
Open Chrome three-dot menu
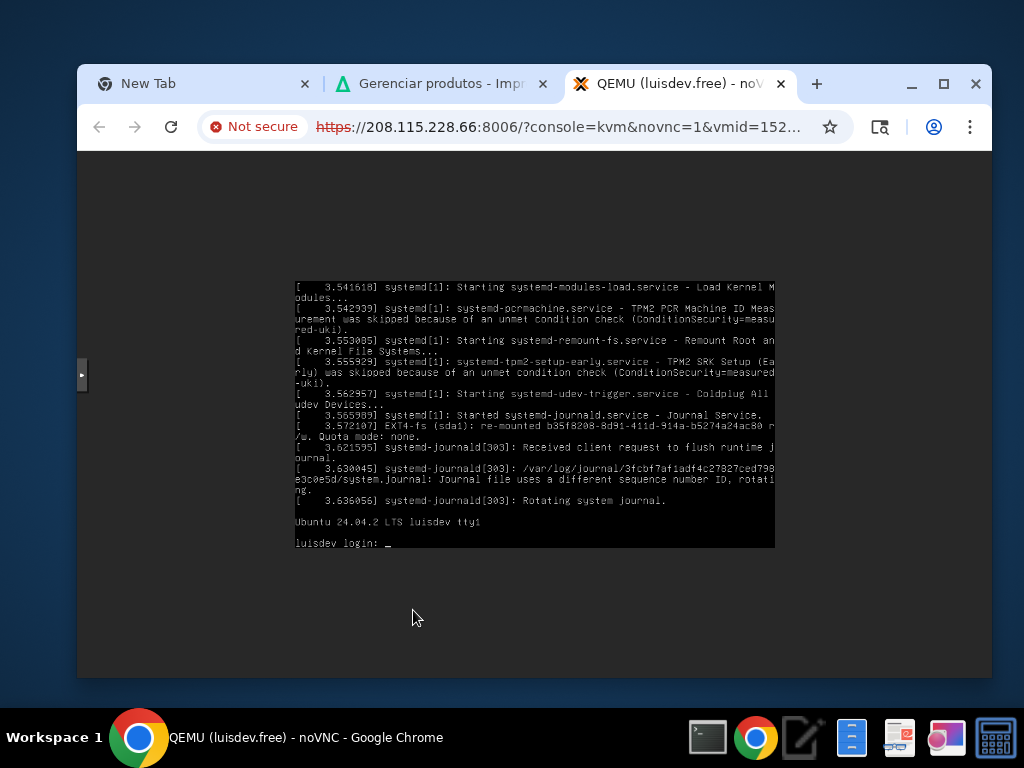point(970,127)
